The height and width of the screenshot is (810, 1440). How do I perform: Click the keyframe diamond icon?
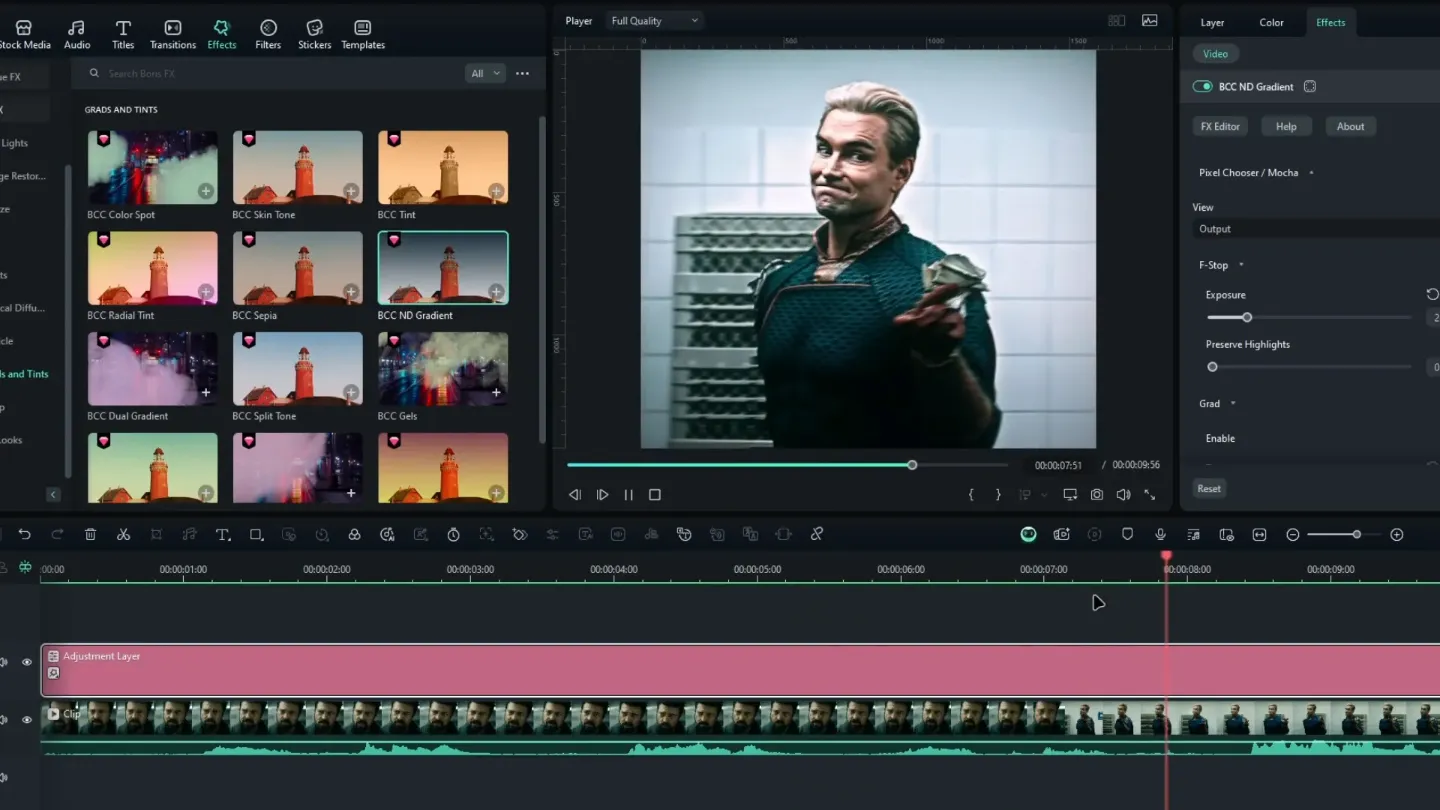coord(519,535)
